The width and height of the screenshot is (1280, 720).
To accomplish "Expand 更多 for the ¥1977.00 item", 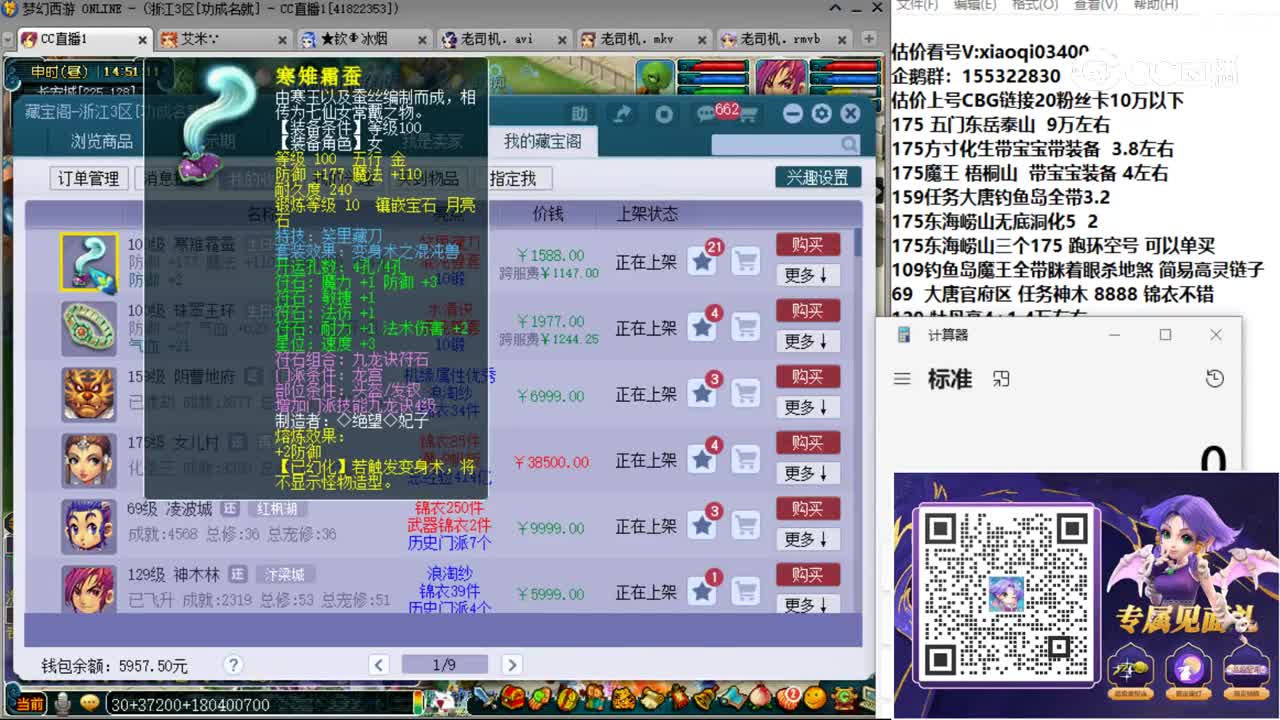I will pyautogui.click(x=807, y=341).
